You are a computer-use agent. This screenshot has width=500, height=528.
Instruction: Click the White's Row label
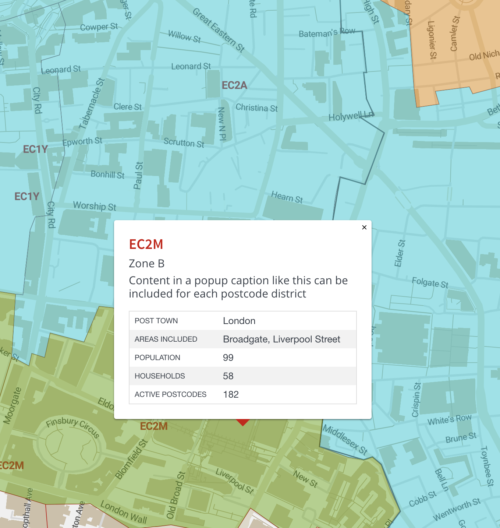coord(449,420)
